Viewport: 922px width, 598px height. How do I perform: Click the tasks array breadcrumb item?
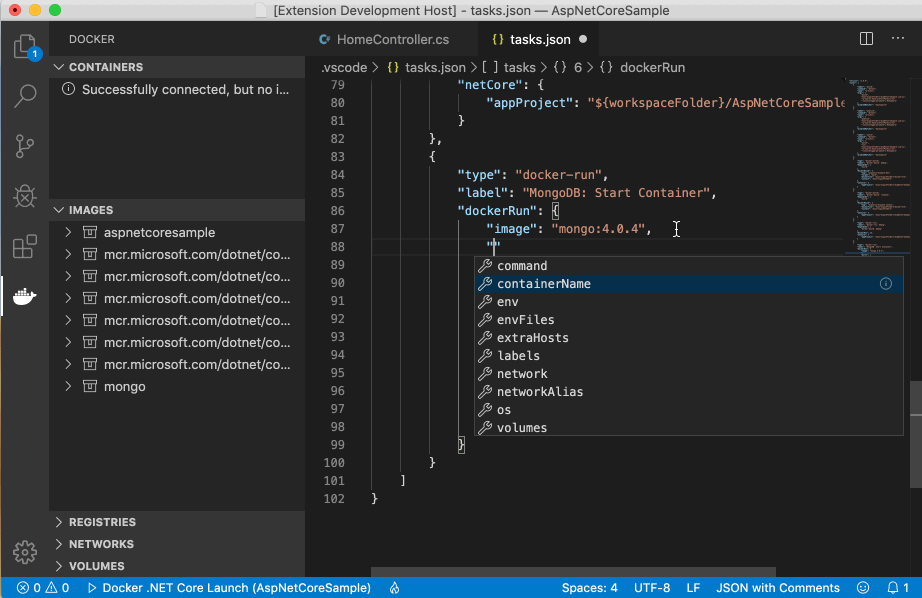[x=509, y=68]
